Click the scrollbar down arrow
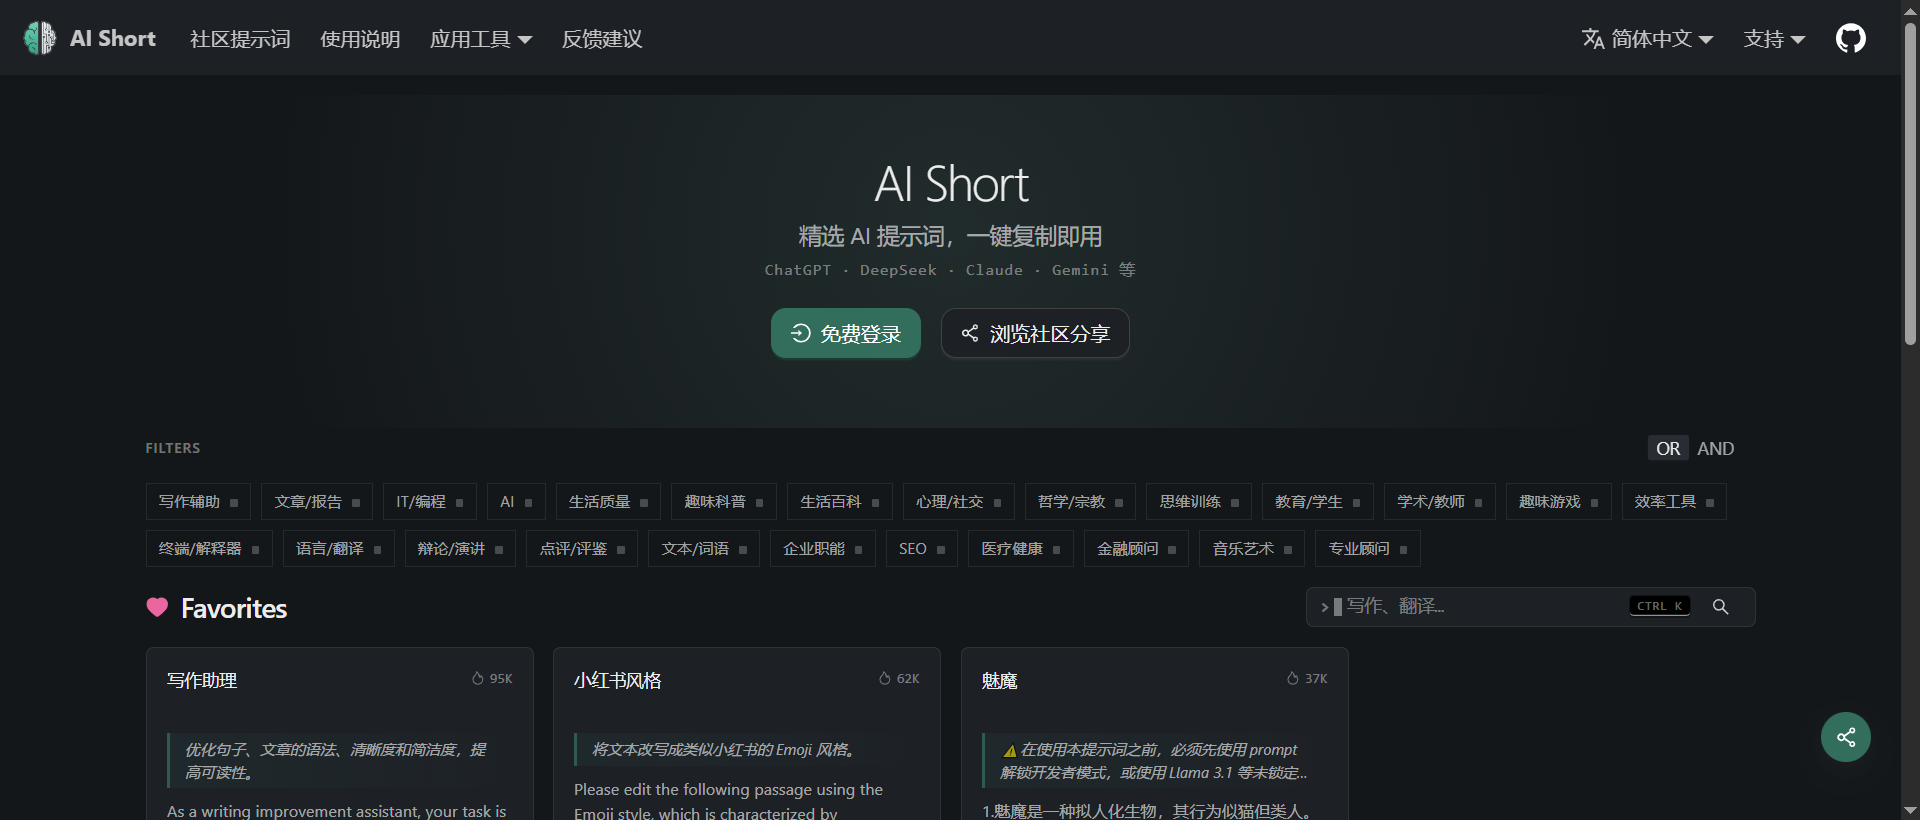This screenshot has width=1920, height=820. 1910,810
